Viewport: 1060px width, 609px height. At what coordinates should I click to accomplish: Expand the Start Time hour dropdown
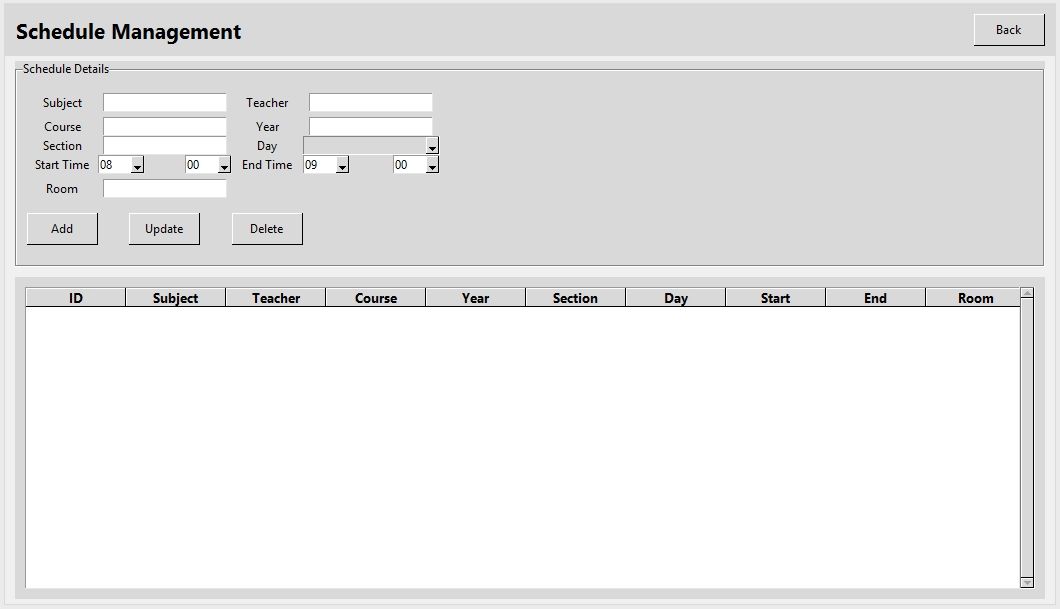point(137,166)
